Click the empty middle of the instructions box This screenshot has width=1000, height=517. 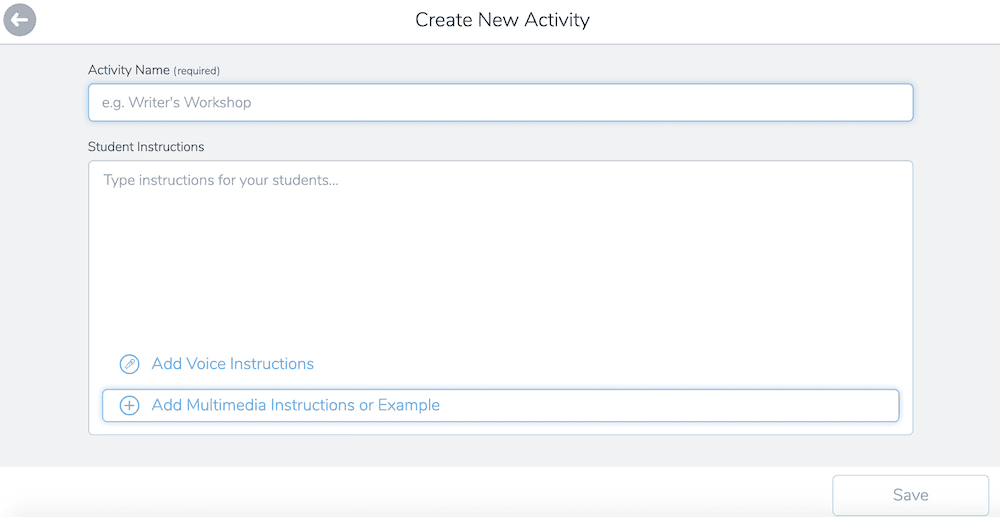(501, 268)
